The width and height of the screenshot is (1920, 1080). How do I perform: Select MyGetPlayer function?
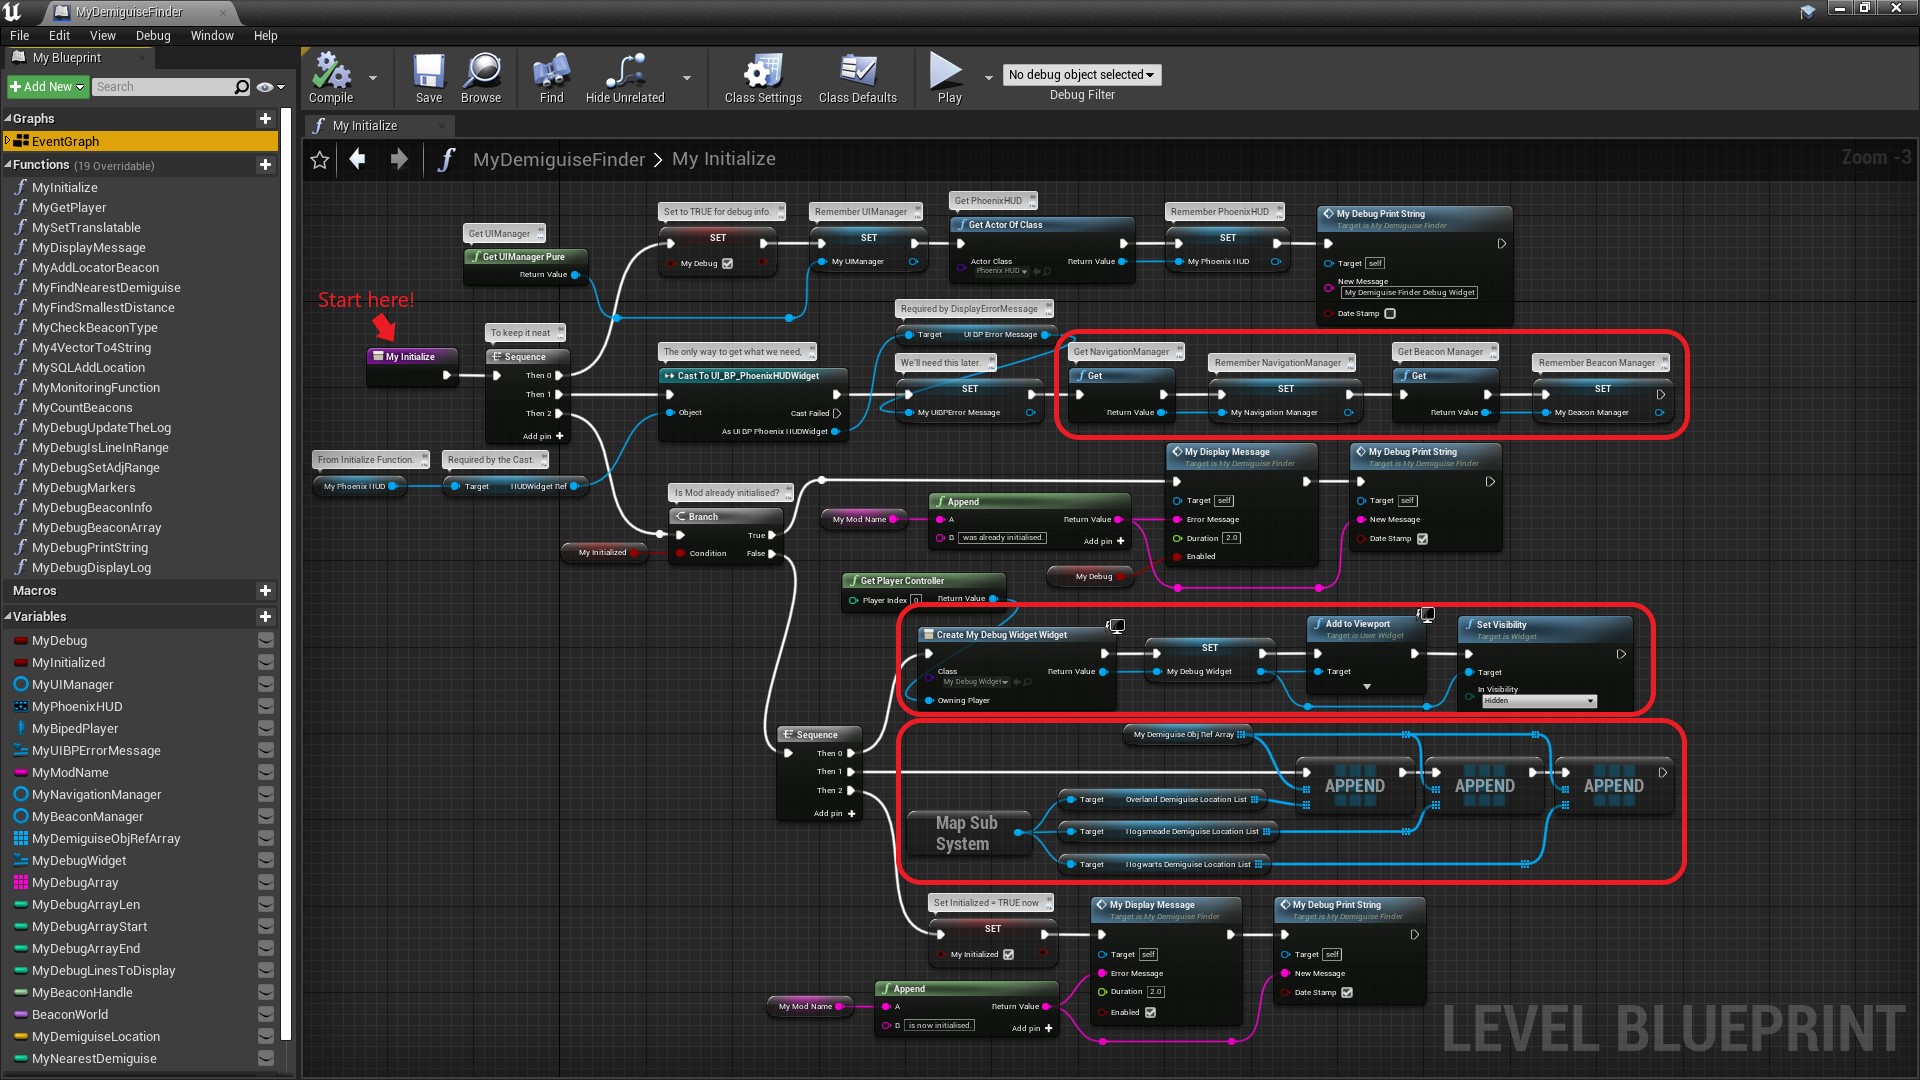69,208
